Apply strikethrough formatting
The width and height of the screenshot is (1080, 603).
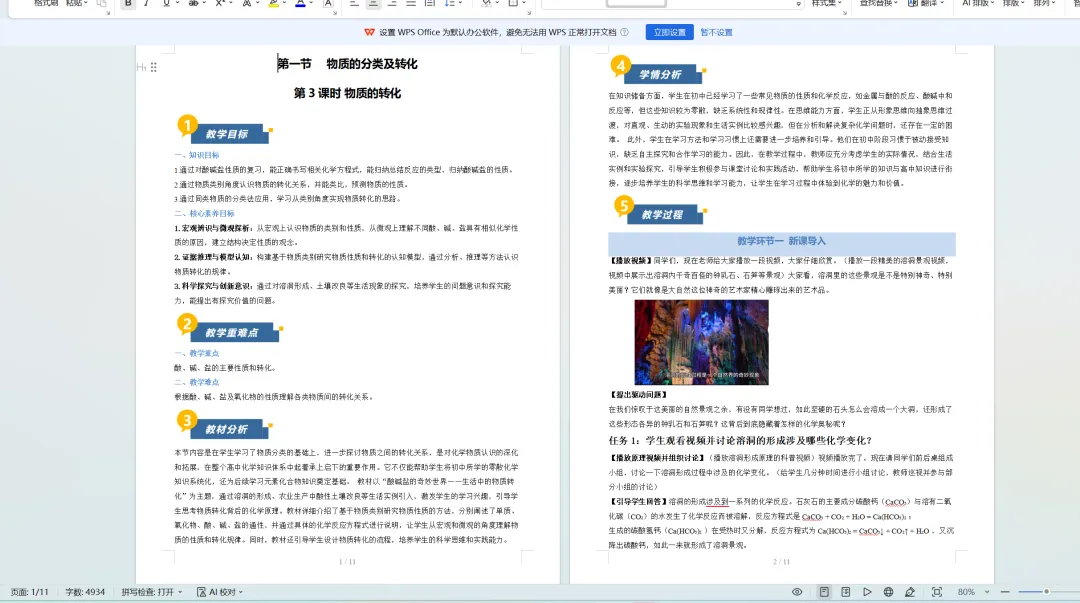[x=194, y=3]
